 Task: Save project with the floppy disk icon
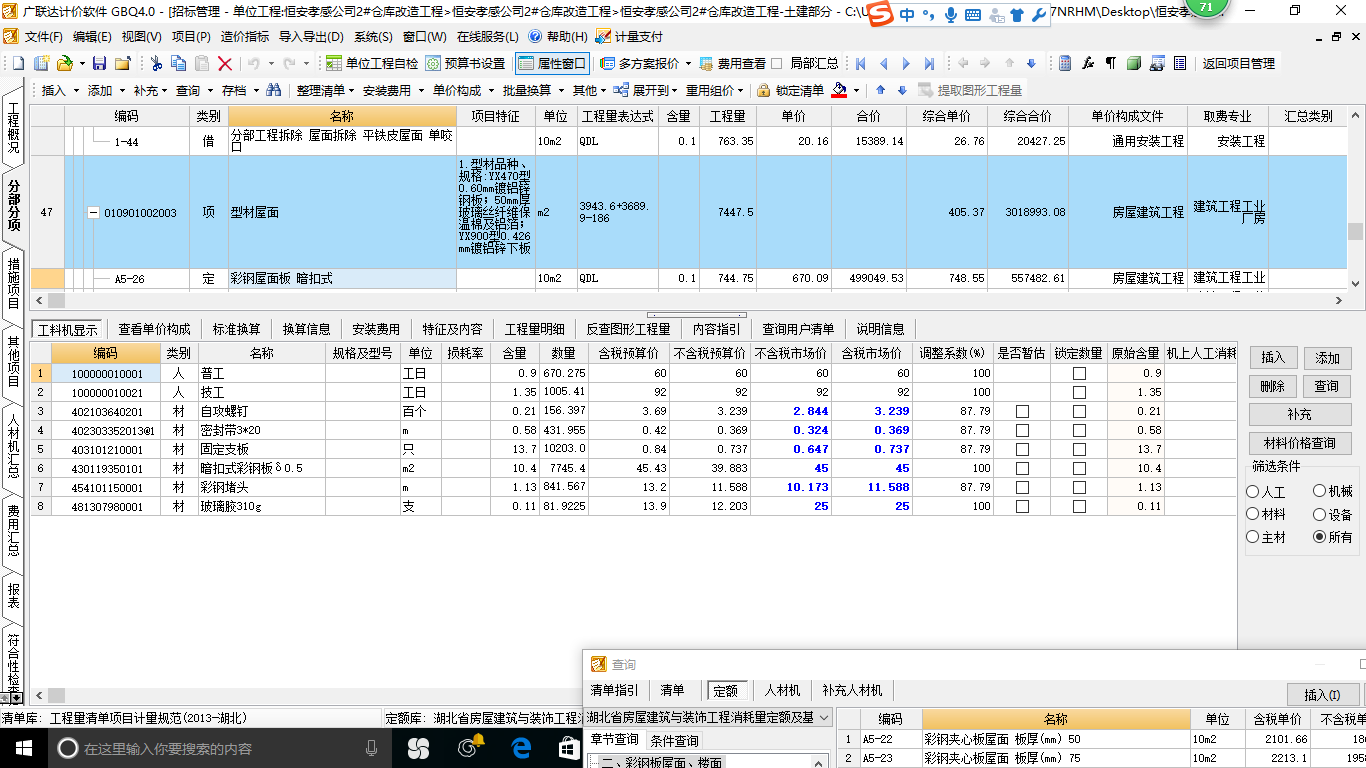pos(98,63)
